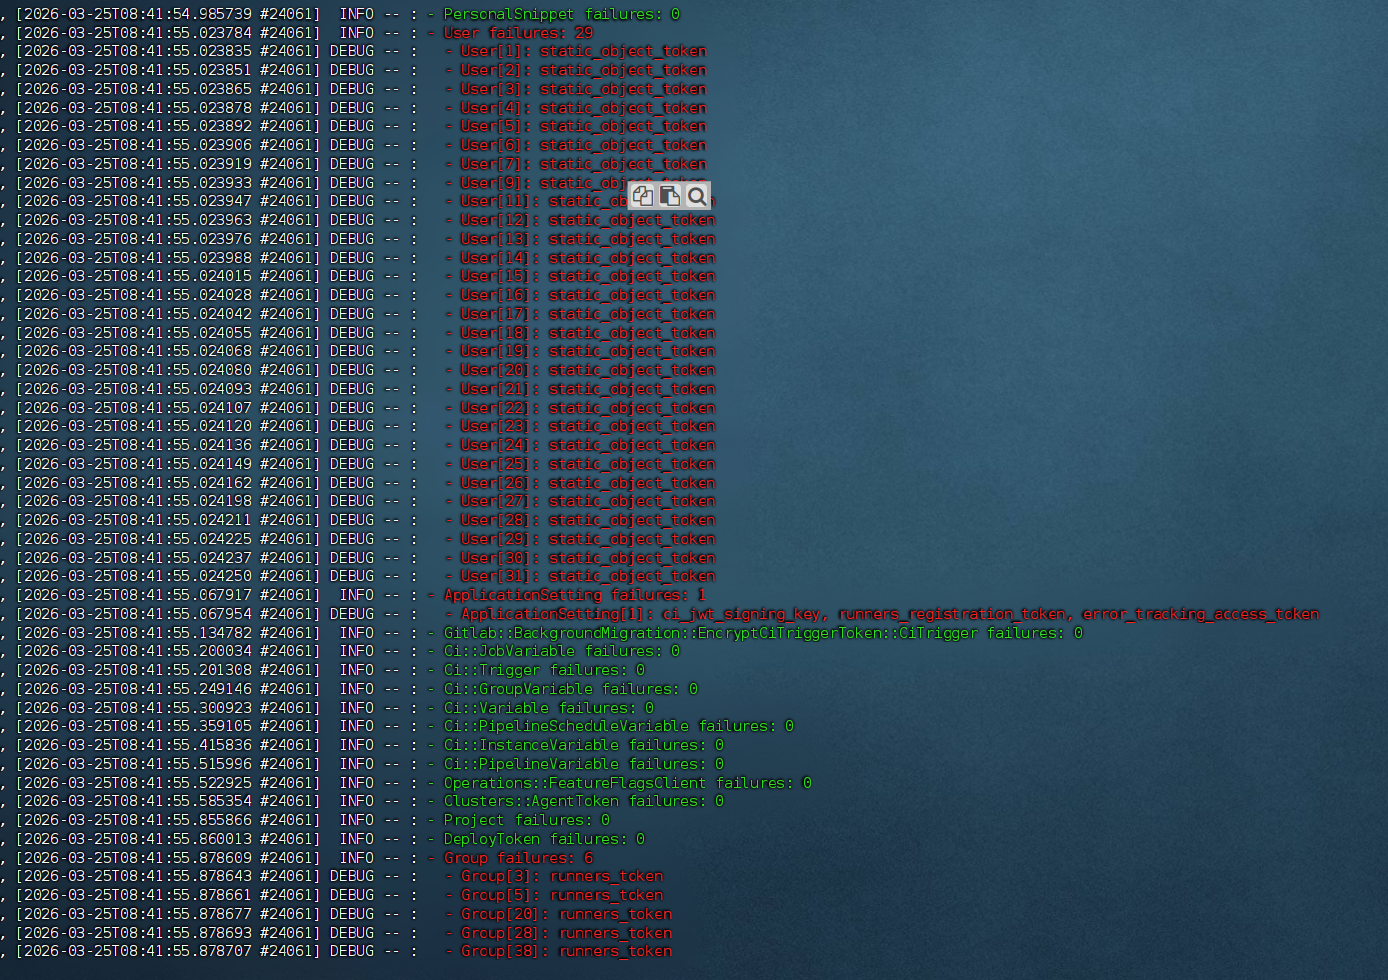This screenshot has height=980, width=1388.
Task: Click the 'Group[38]: runners_token' entry
Action: pos(566,951)
